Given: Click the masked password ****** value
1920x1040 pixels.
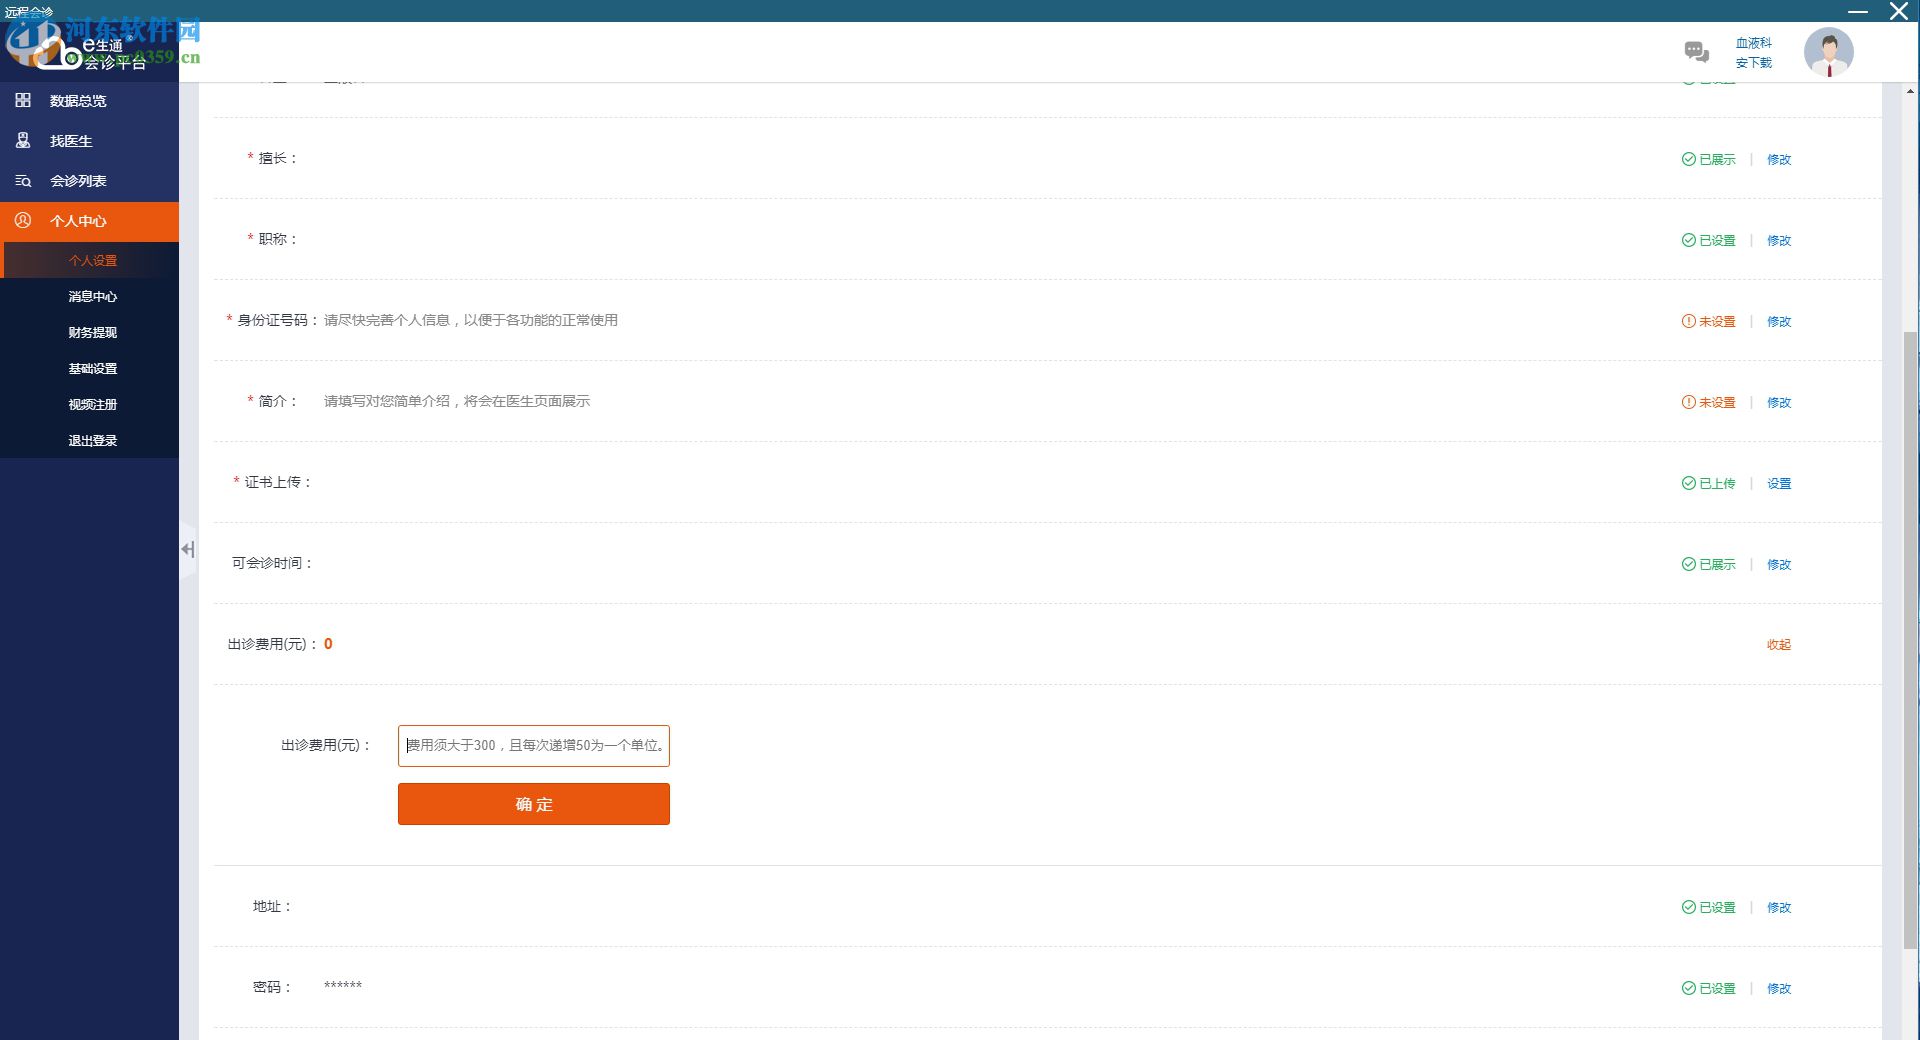Looking at the screenshot, I should [343, 986].
